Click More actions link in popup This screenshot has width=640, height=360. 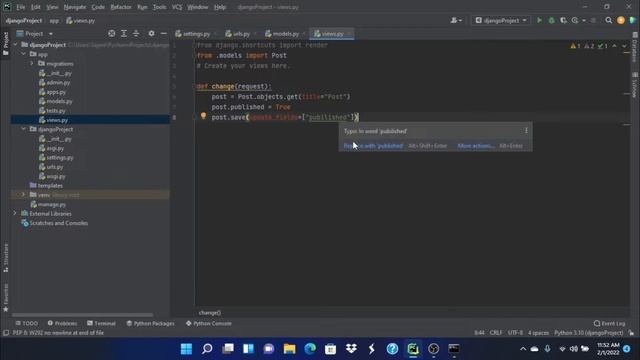476,146
